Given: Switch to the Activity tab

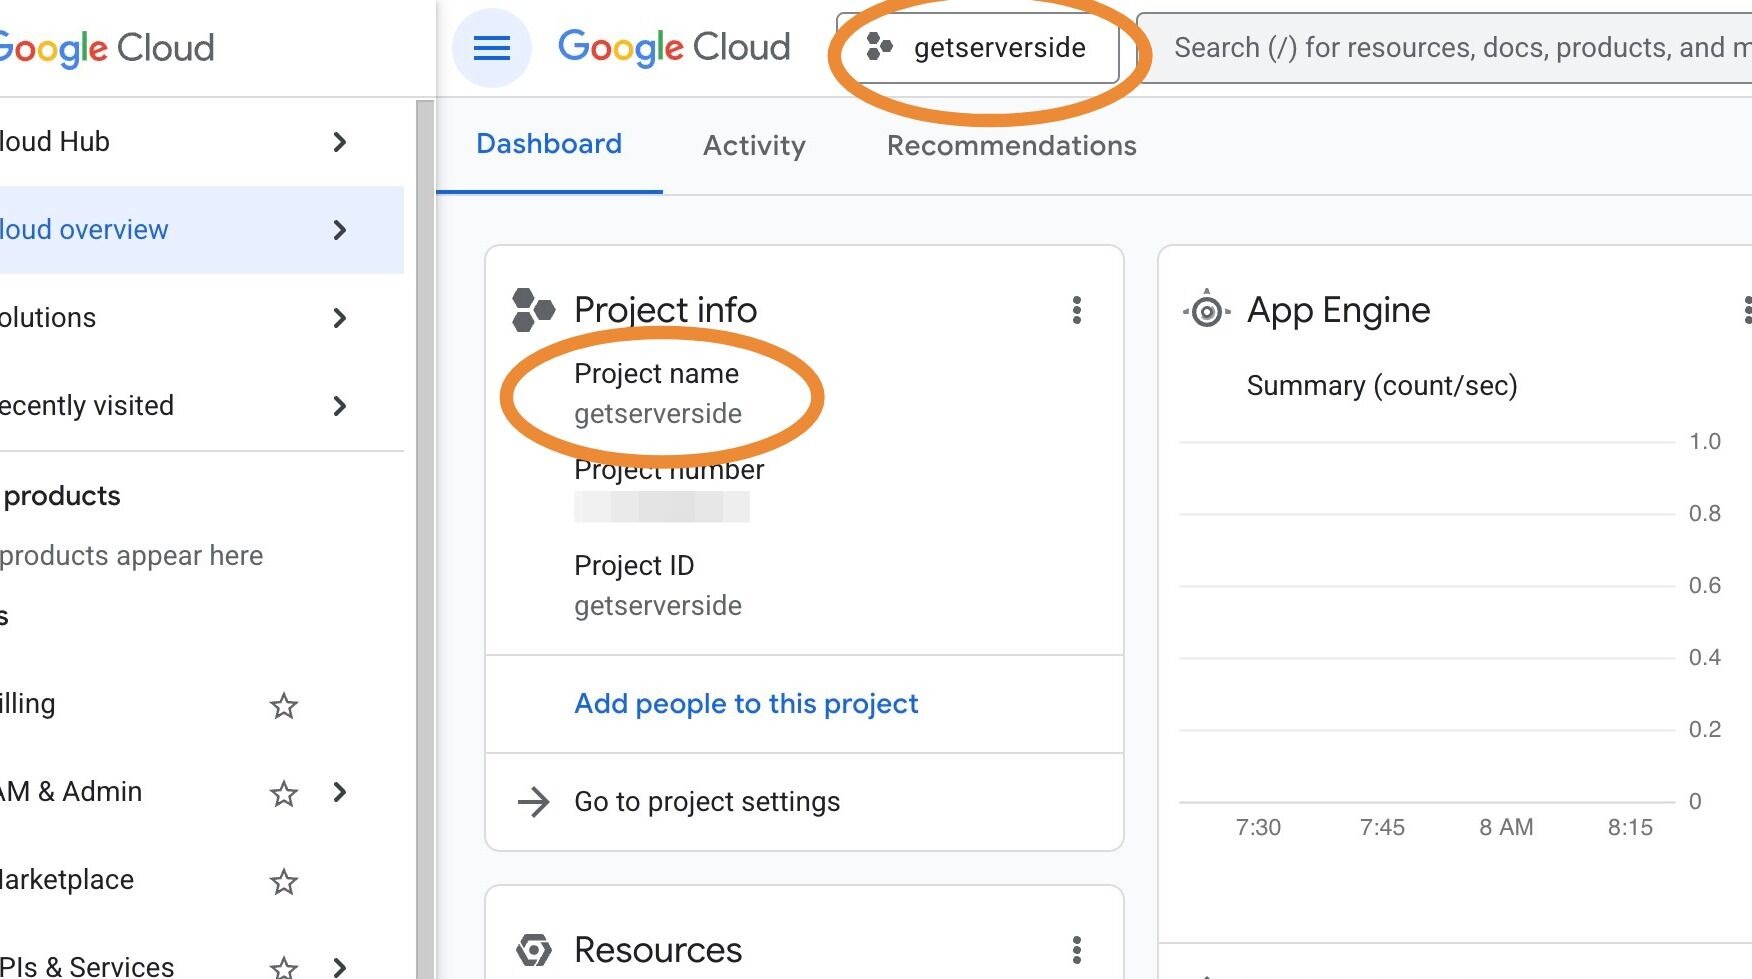Looking at the screenshot, I should coord(754,146).
